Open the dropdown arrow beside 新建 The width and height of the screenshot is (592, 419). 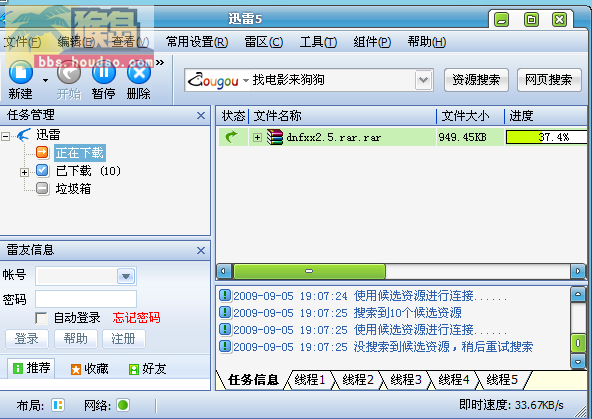pyautogui.click(x=45, y=80)
